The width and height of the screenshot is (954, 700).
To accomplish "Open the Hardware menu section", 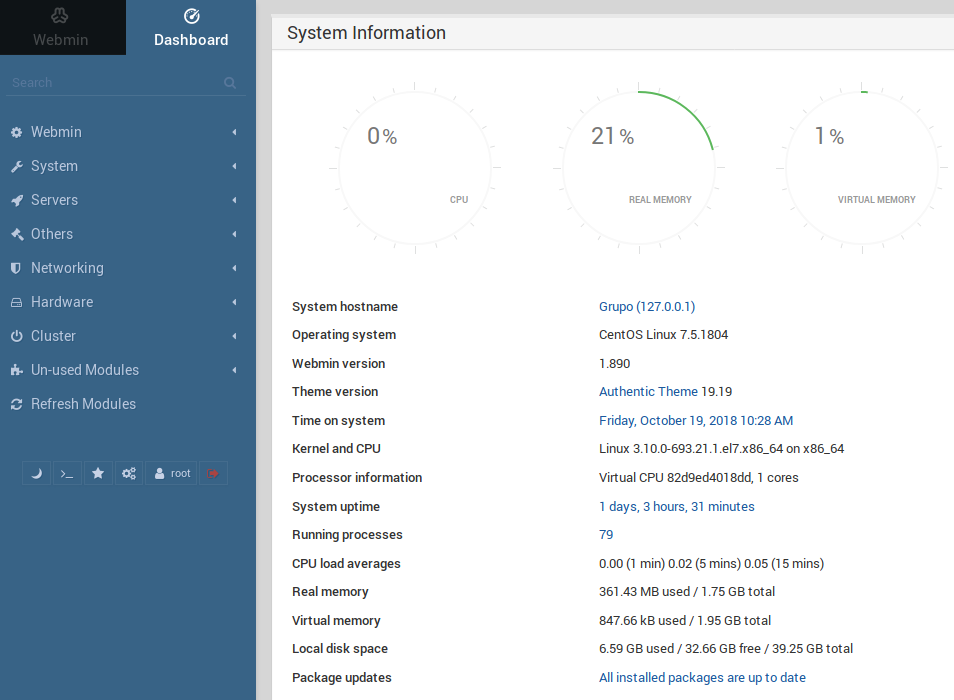I will (x=62, y=302).
